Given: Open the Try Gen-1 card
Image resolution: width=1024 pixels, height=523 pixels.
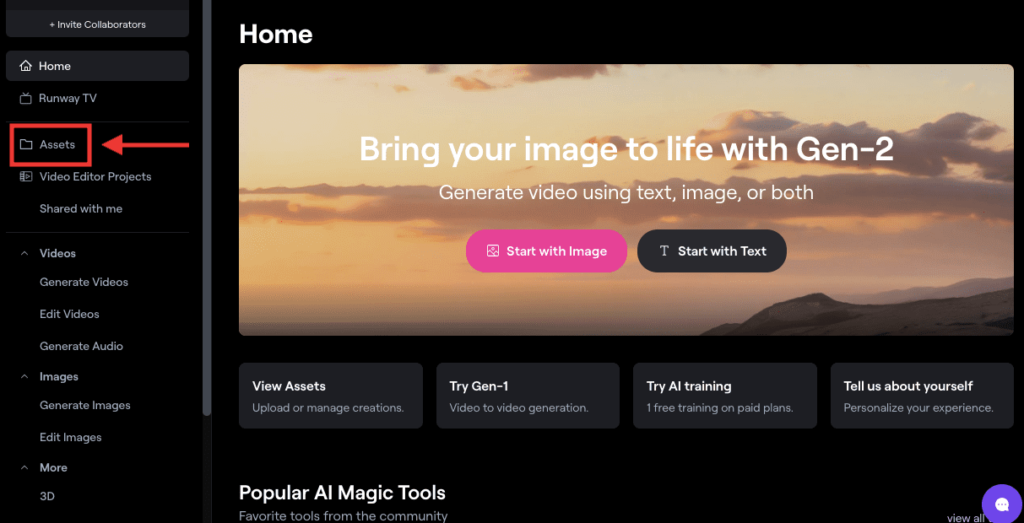Looking at the screenshot, I should coord(528,396).
